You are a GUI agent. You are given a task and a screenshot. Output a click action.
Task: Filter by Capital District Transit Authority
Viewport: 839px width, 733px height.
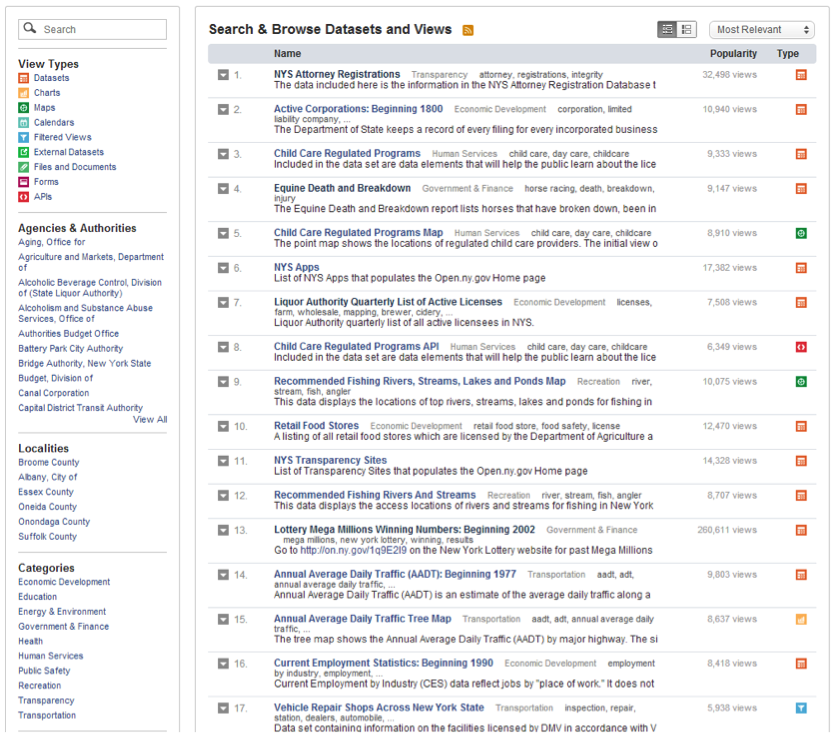coord(80,408)
